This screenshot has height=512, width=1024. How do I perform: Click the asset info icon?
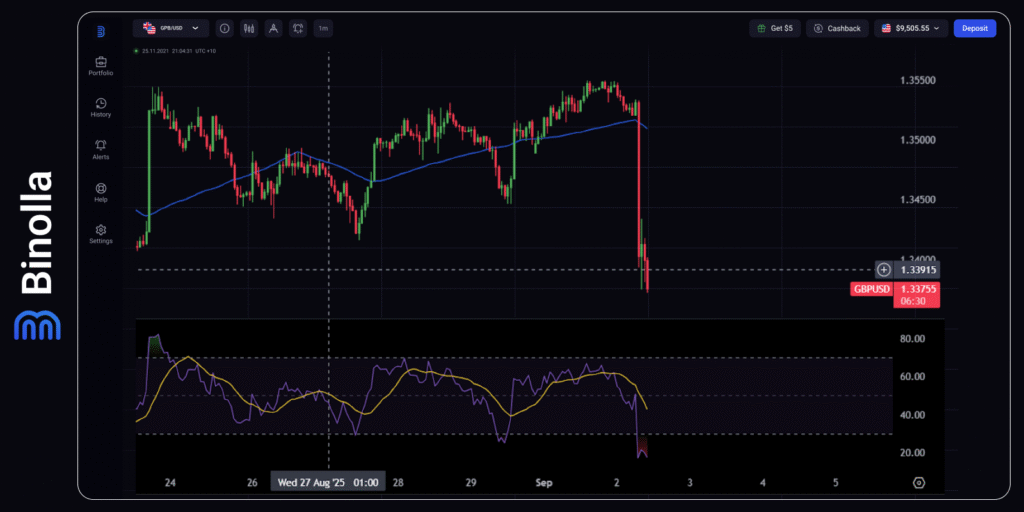click(224, 29)
